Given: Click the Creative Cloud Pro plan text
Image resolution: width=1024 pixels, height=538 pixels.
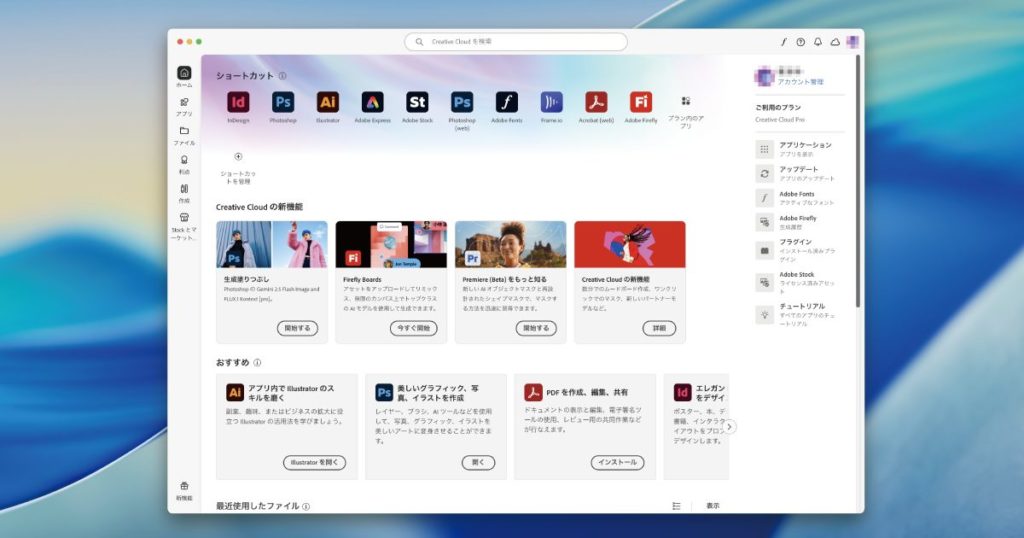Looking at the screenshot, I should 780,119.
